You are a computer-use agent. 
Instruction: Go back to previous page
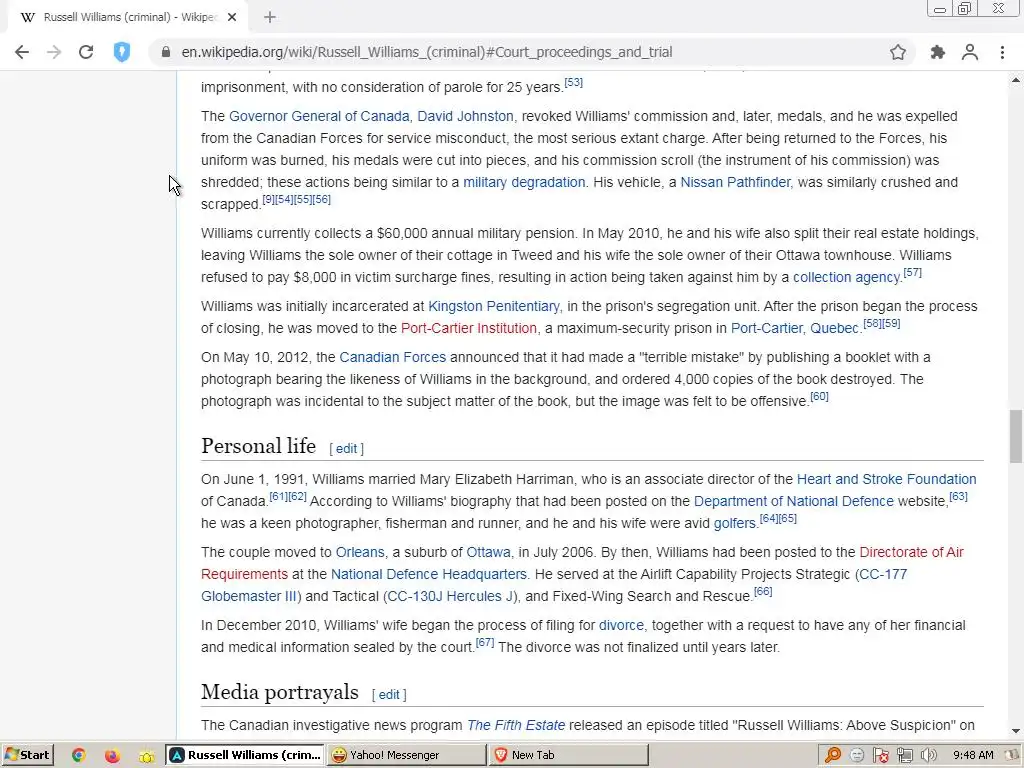[22, 52]
